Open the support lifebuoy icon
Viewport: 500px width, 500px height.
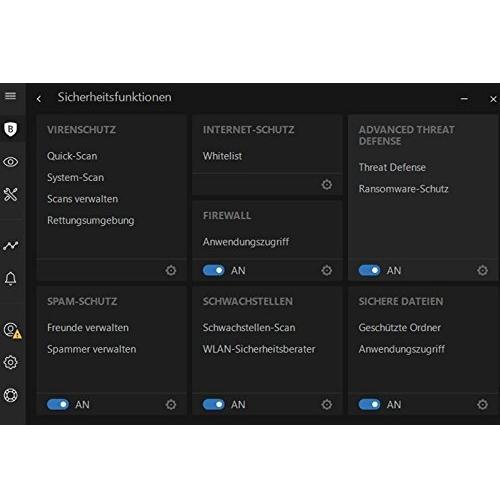click(10, 395)
